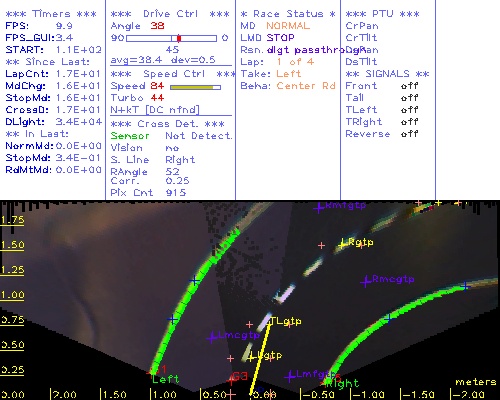Click the green Right lane label
The image size is (500, 400).
click(342, 384)
